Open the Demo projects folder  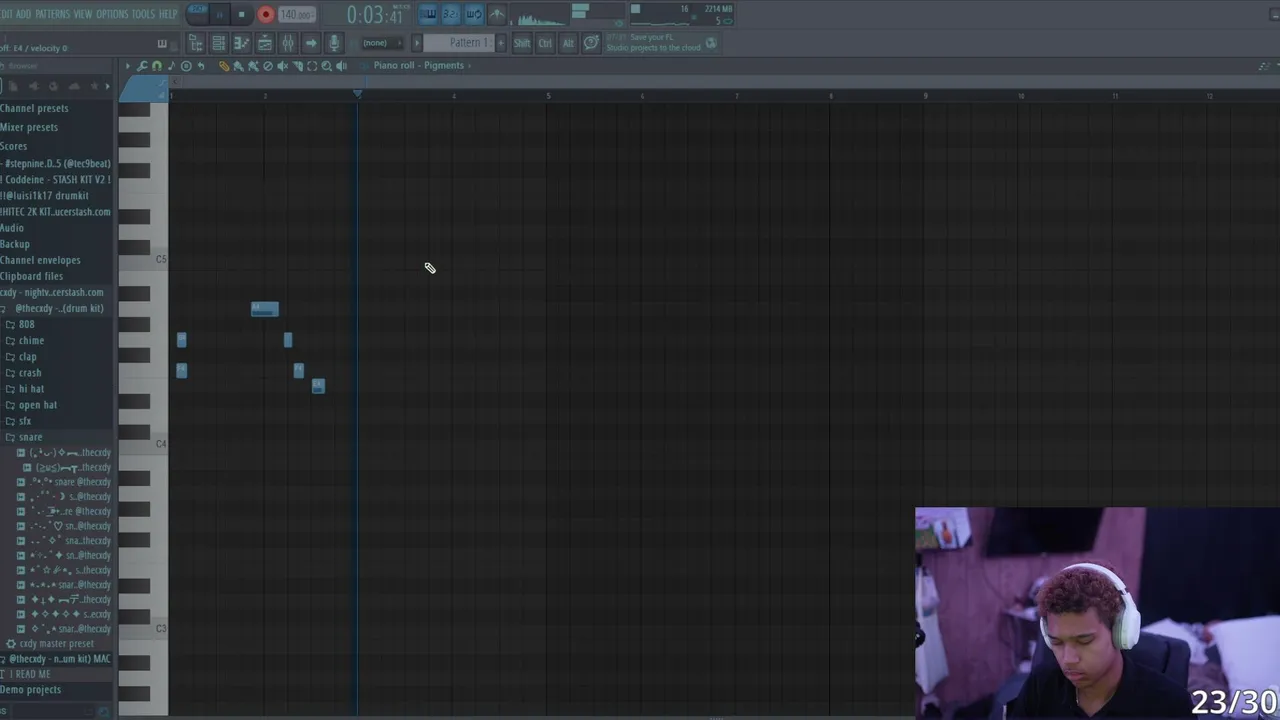click(30, 690)
